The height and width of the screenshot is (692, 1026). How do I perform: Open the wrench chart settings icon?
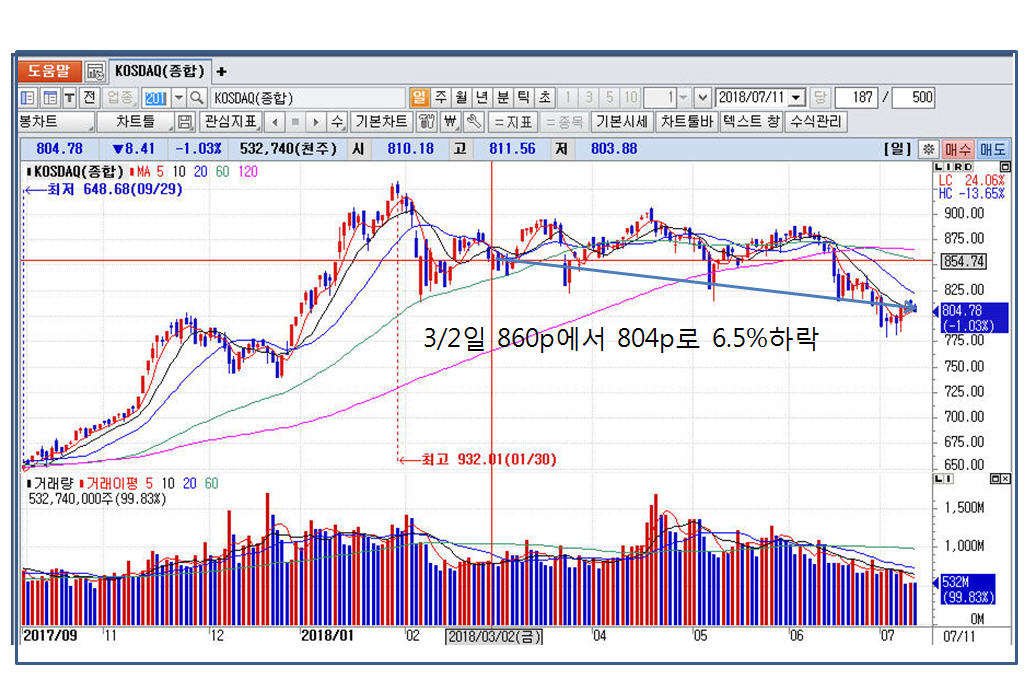coord(473,122)
